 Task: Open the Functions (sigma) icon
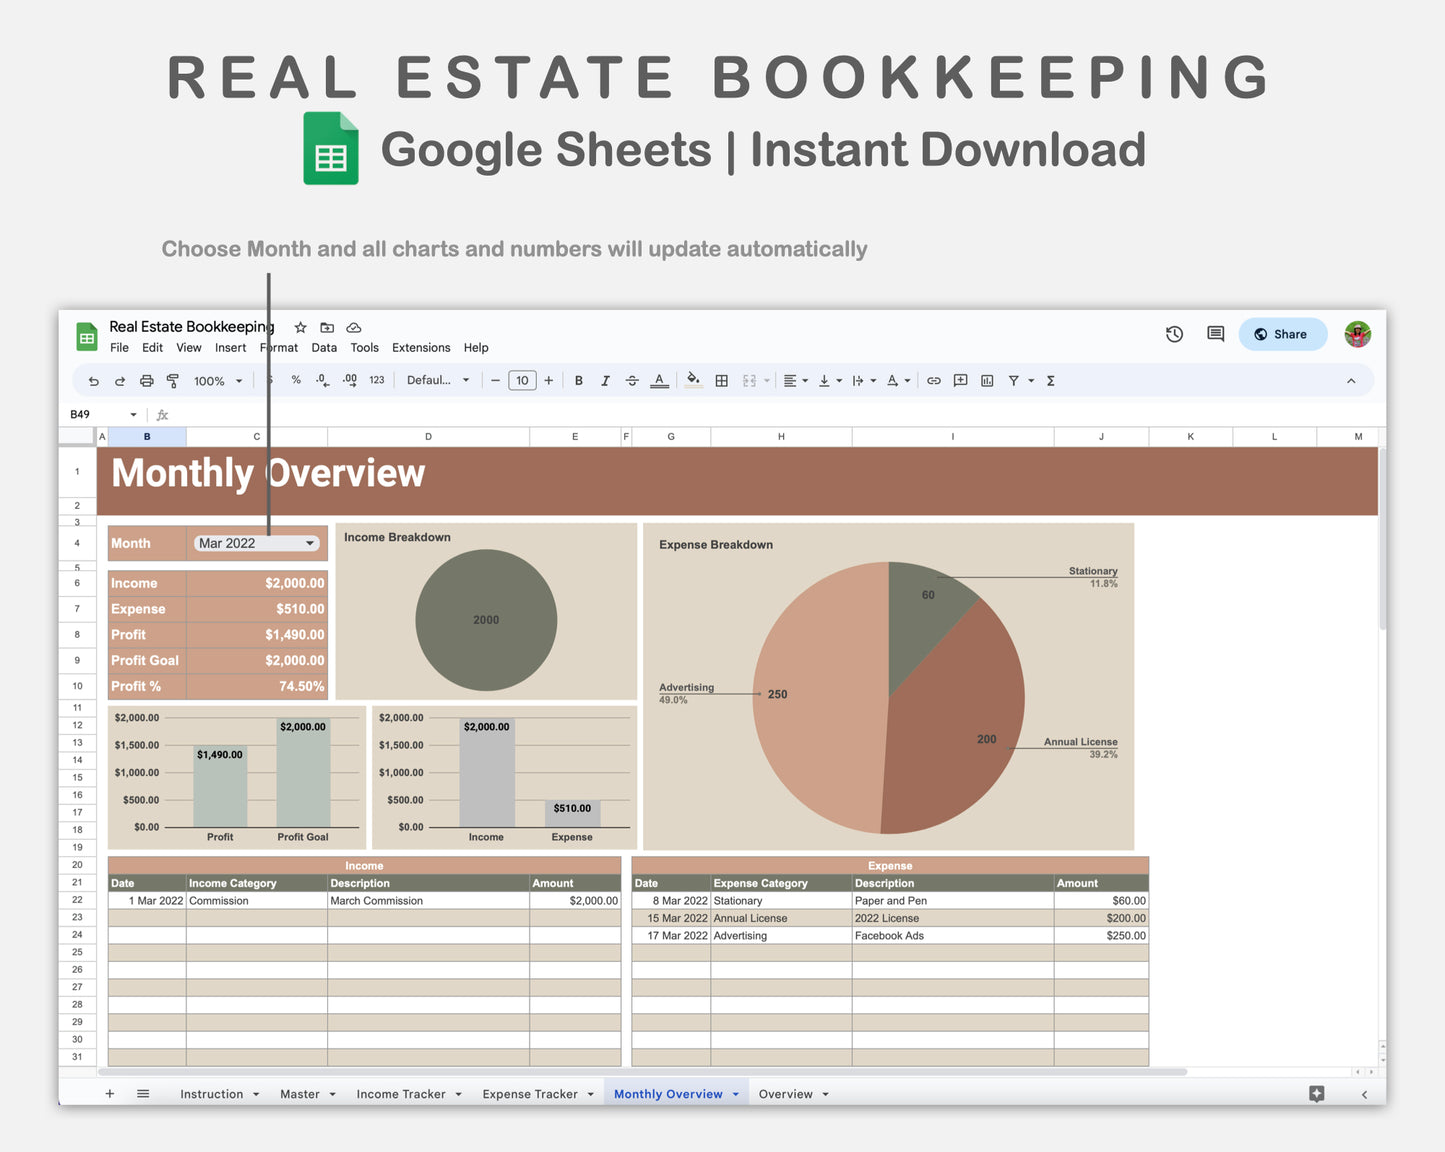[x=1051, y=380]
